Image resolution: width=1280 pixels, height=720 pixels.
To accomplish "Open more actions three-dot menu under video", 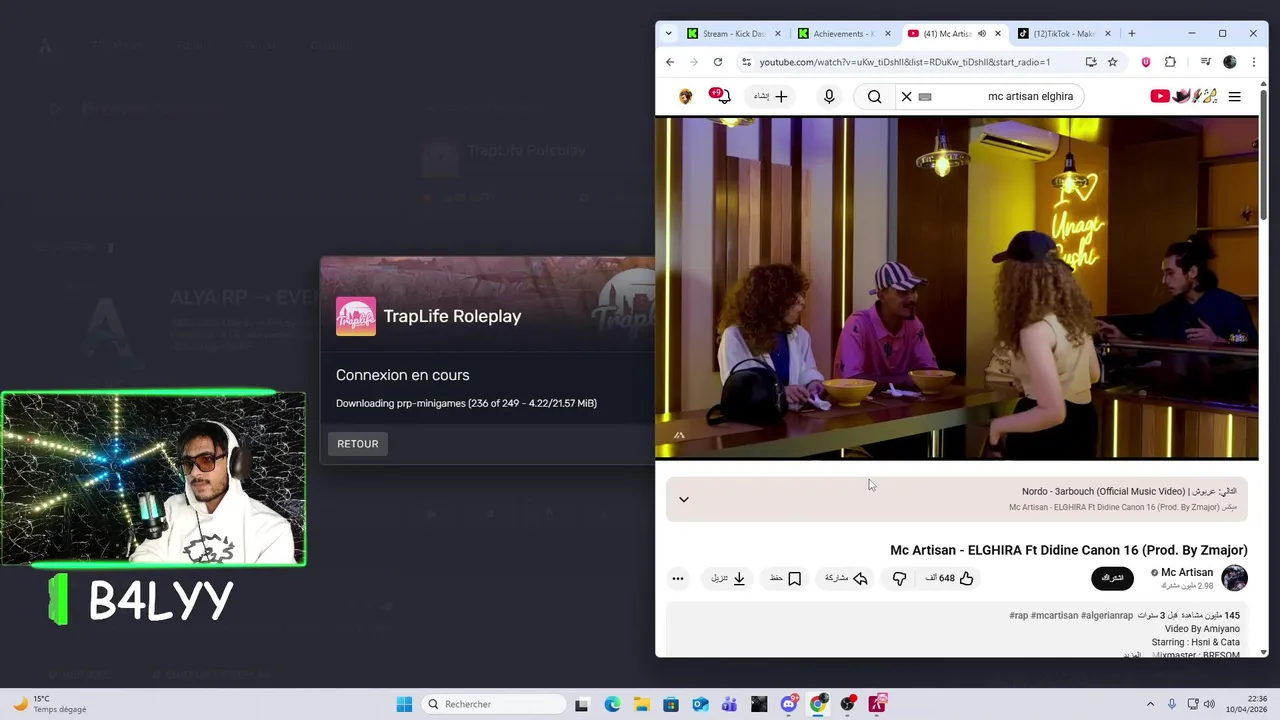I will click(x=678, y=578).
